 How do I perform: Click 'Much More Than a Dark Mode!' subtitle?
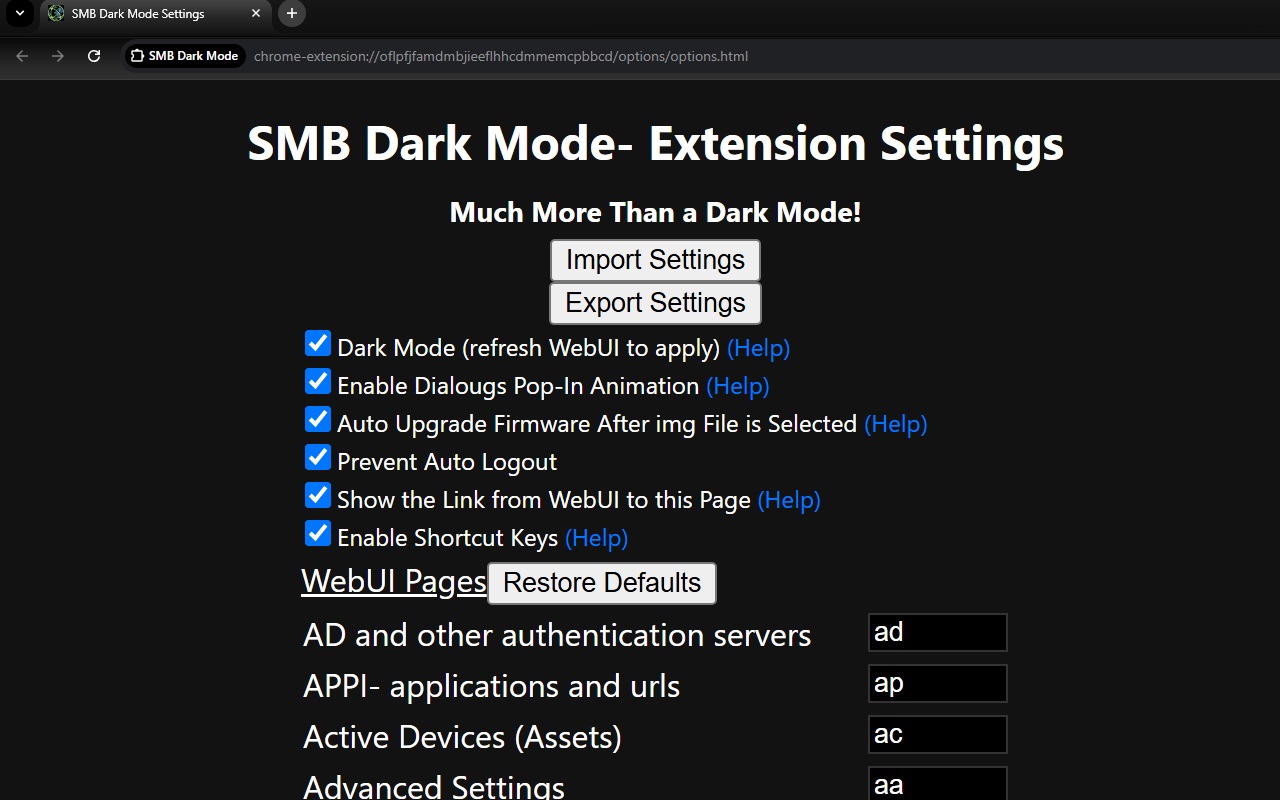(x=655, y=213)
